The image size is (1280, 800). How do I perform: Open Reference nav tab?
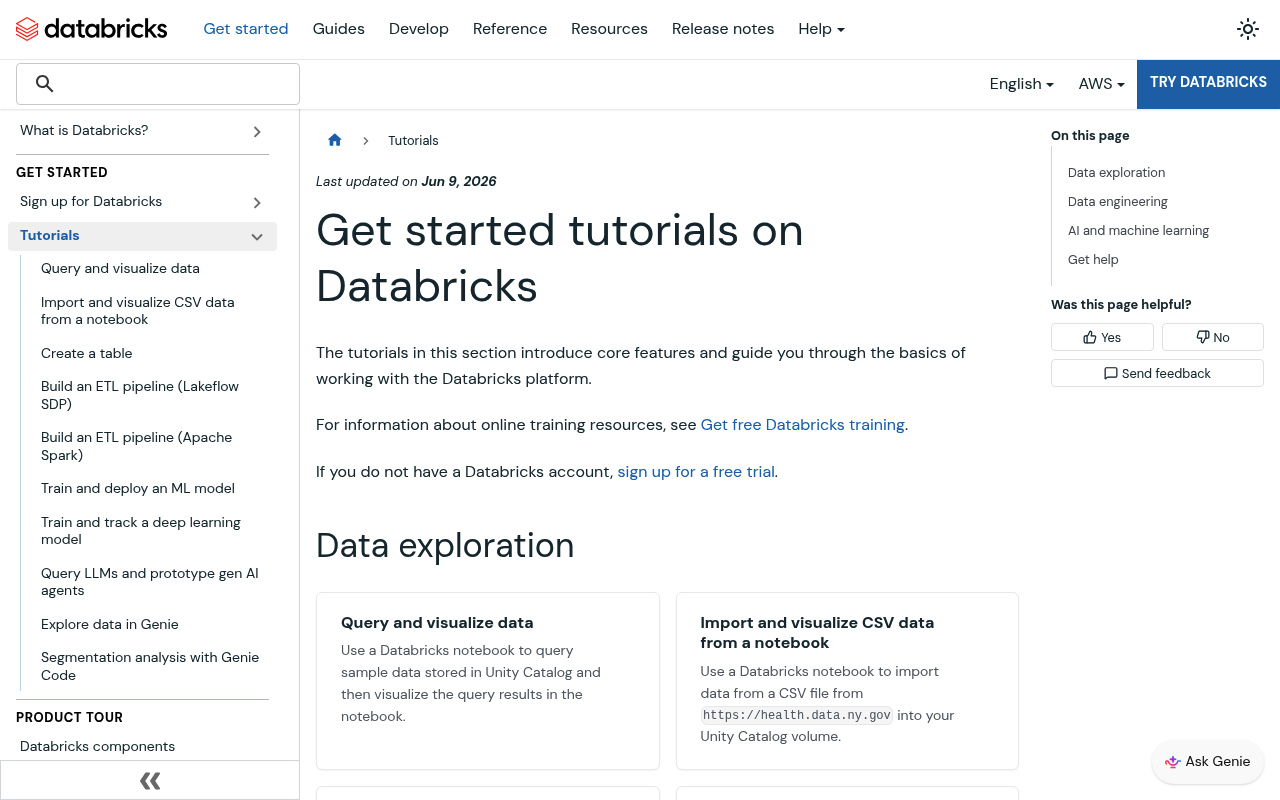(x=510, y=29)
